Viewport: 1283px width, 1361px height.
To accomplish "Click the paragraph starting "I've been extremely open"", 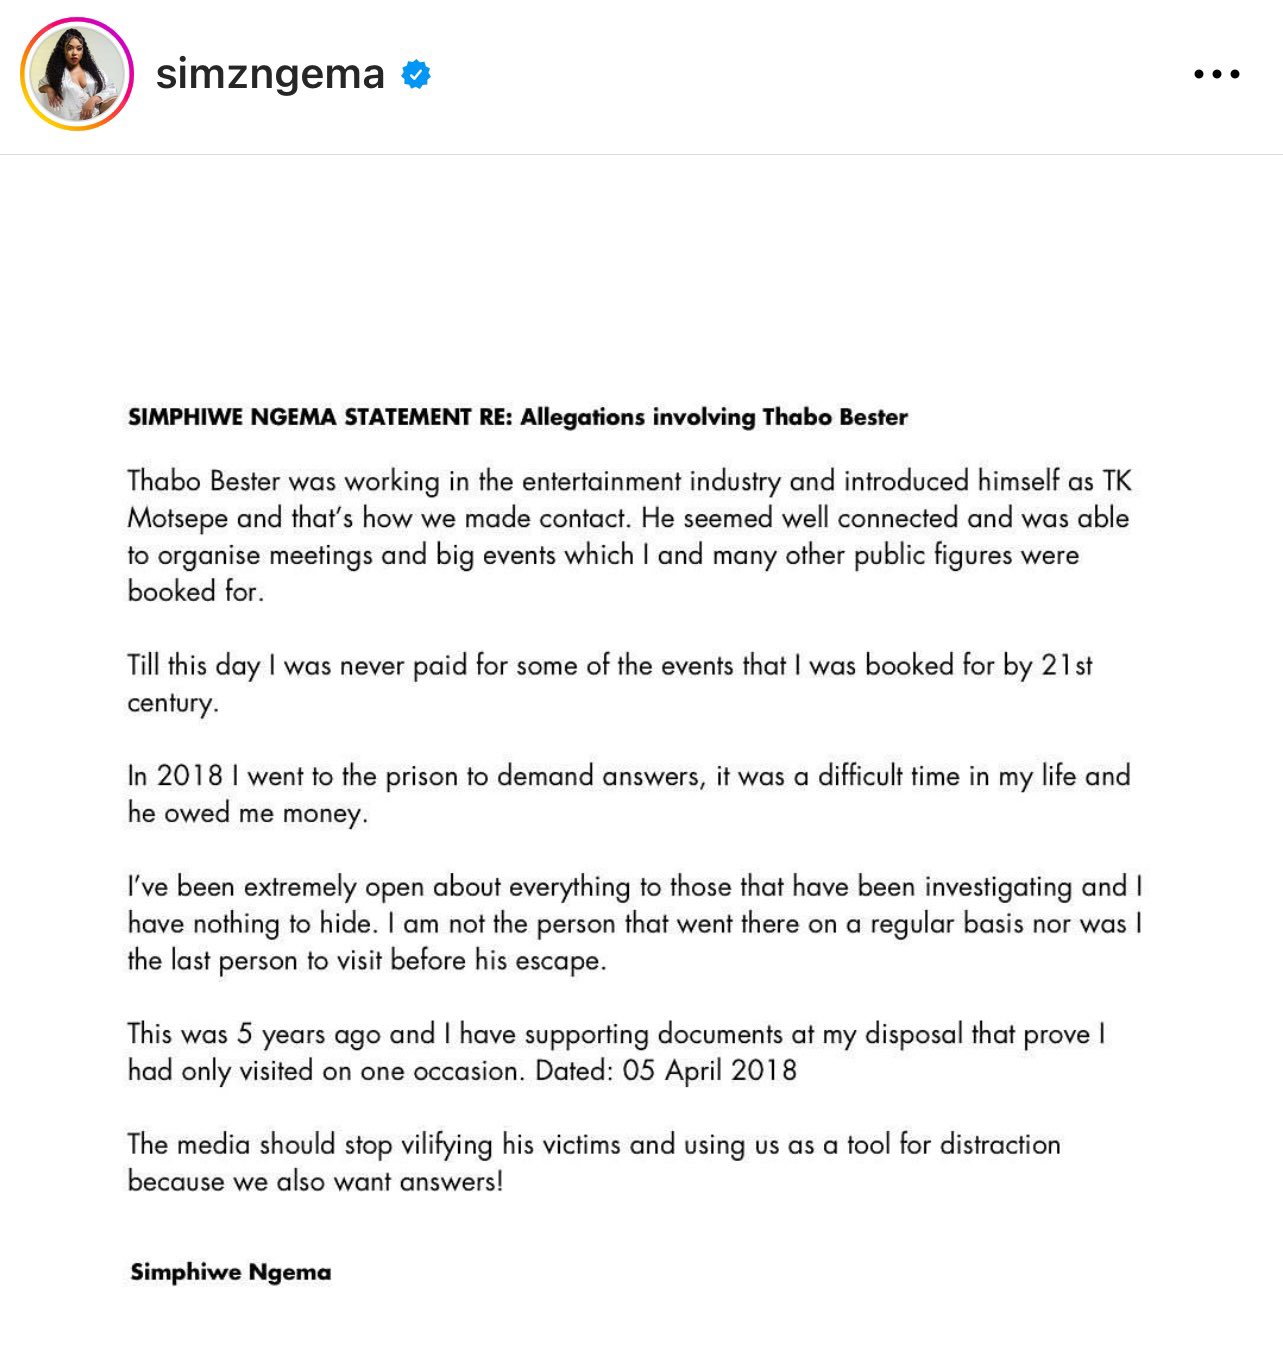I will pos(634,923).
